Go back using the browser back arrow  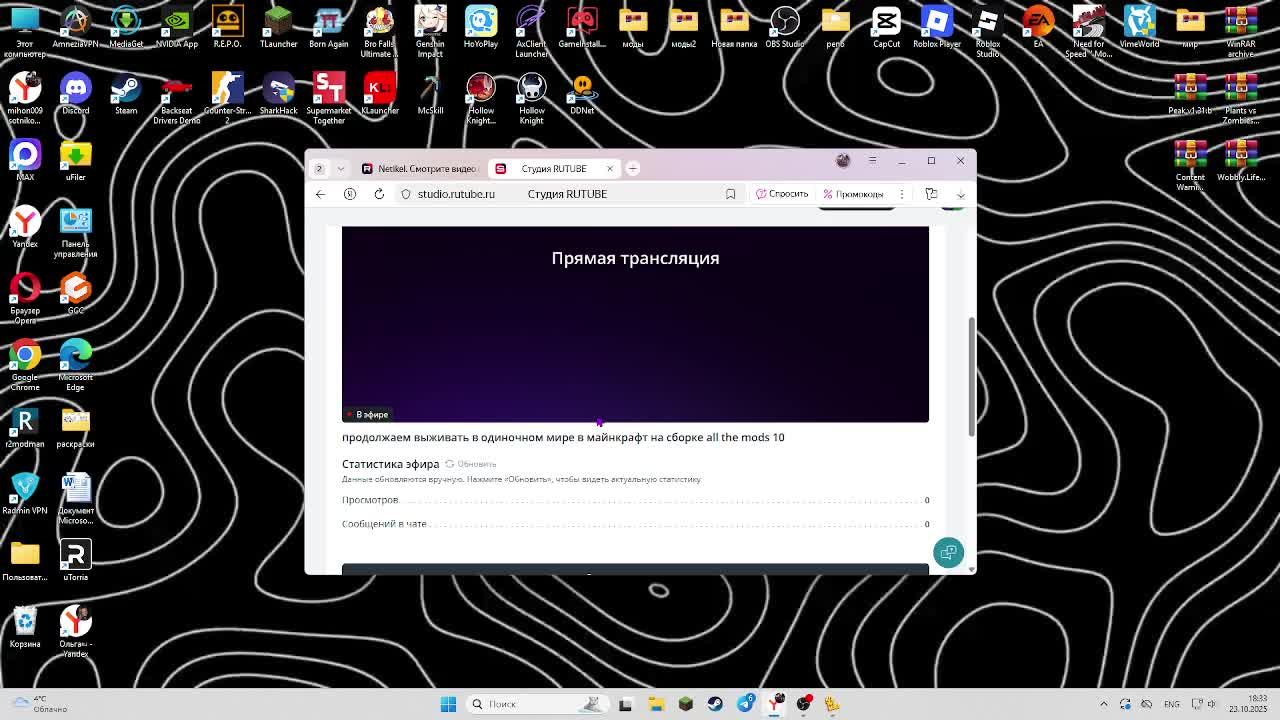tap(320, 194)
